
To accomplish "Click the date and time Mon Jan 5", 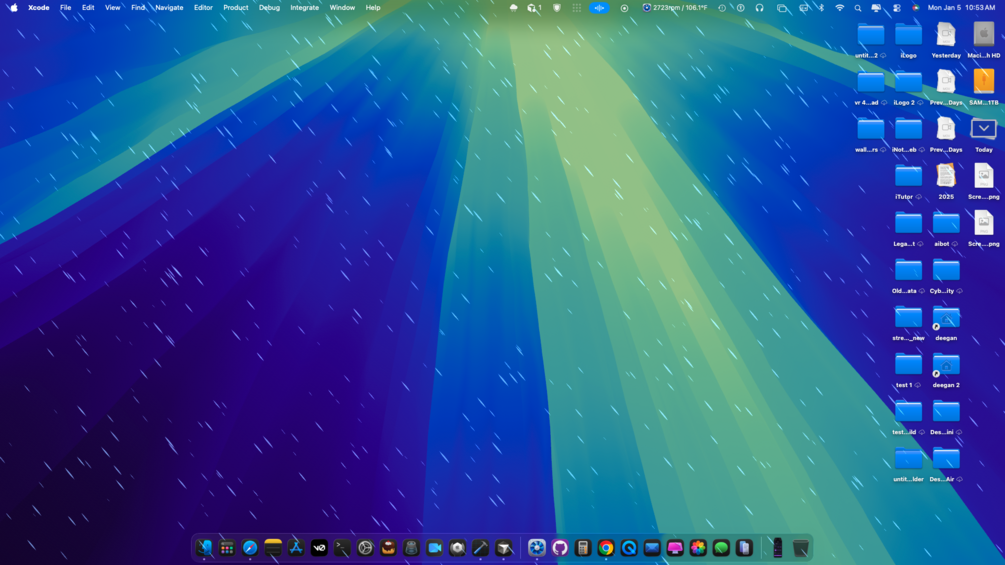I will pos(961,8).
